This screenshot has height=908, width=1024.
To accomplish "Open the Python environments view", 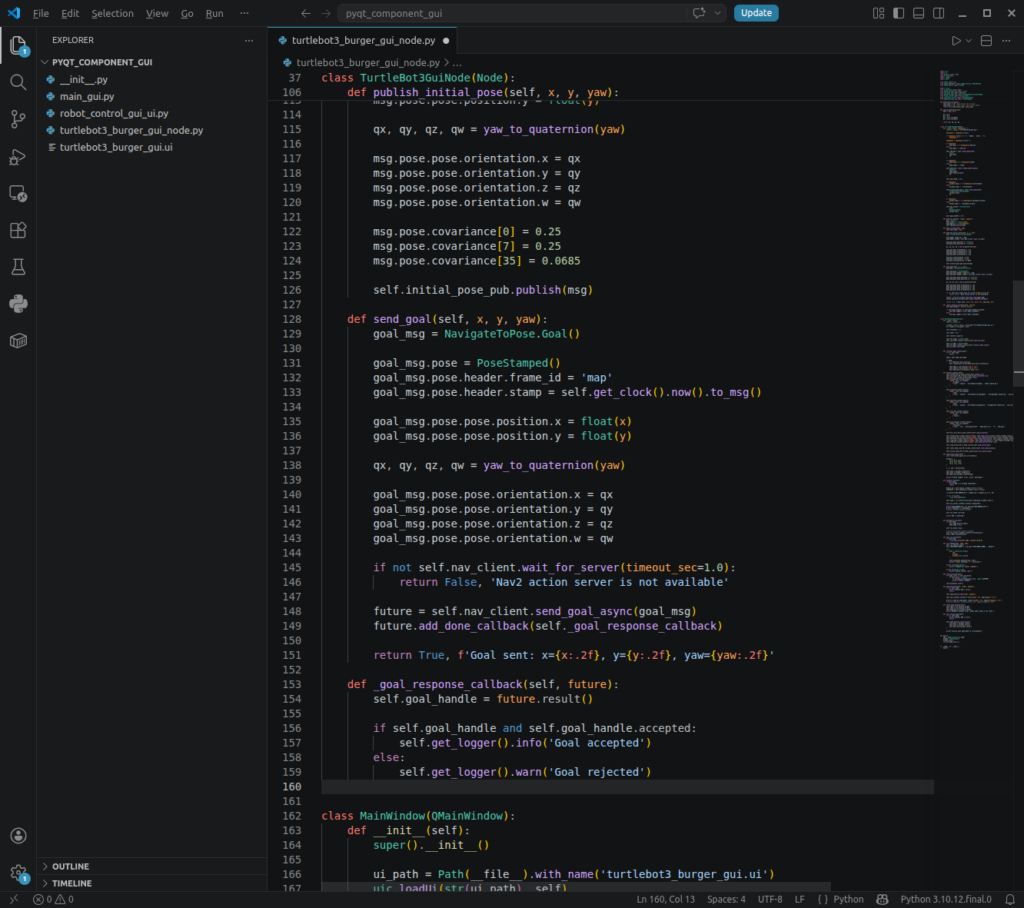I will (x=18, y=304).
